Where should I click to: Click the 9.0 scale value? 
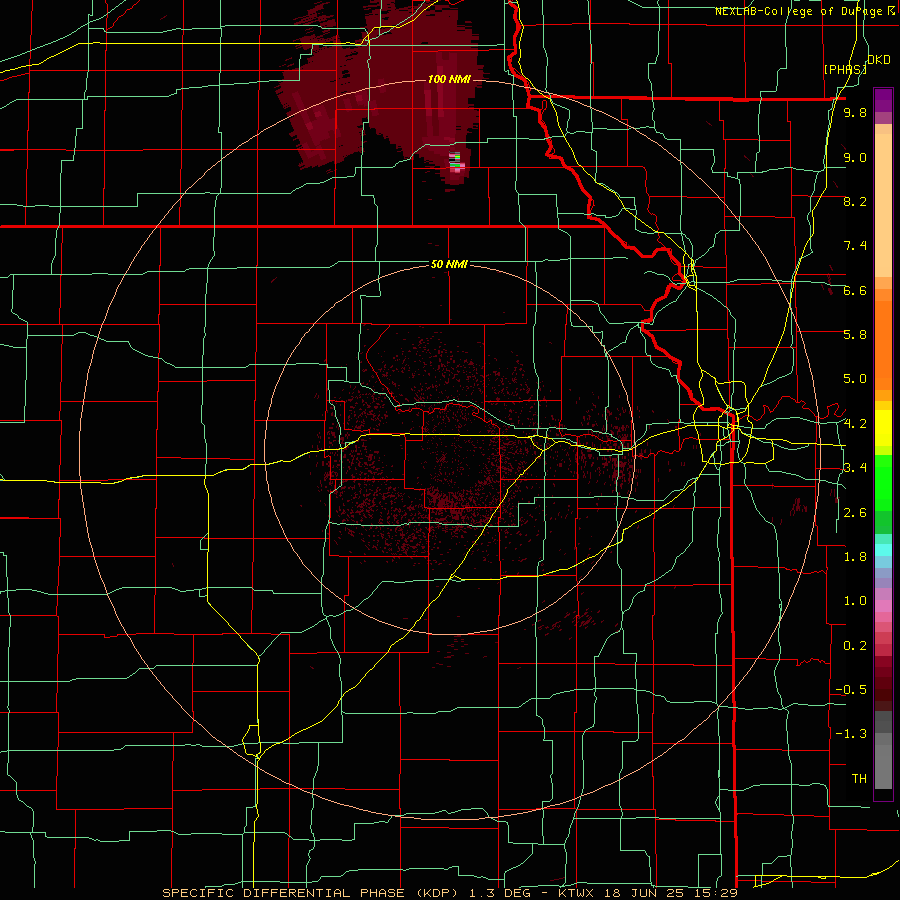coord(855,157)
